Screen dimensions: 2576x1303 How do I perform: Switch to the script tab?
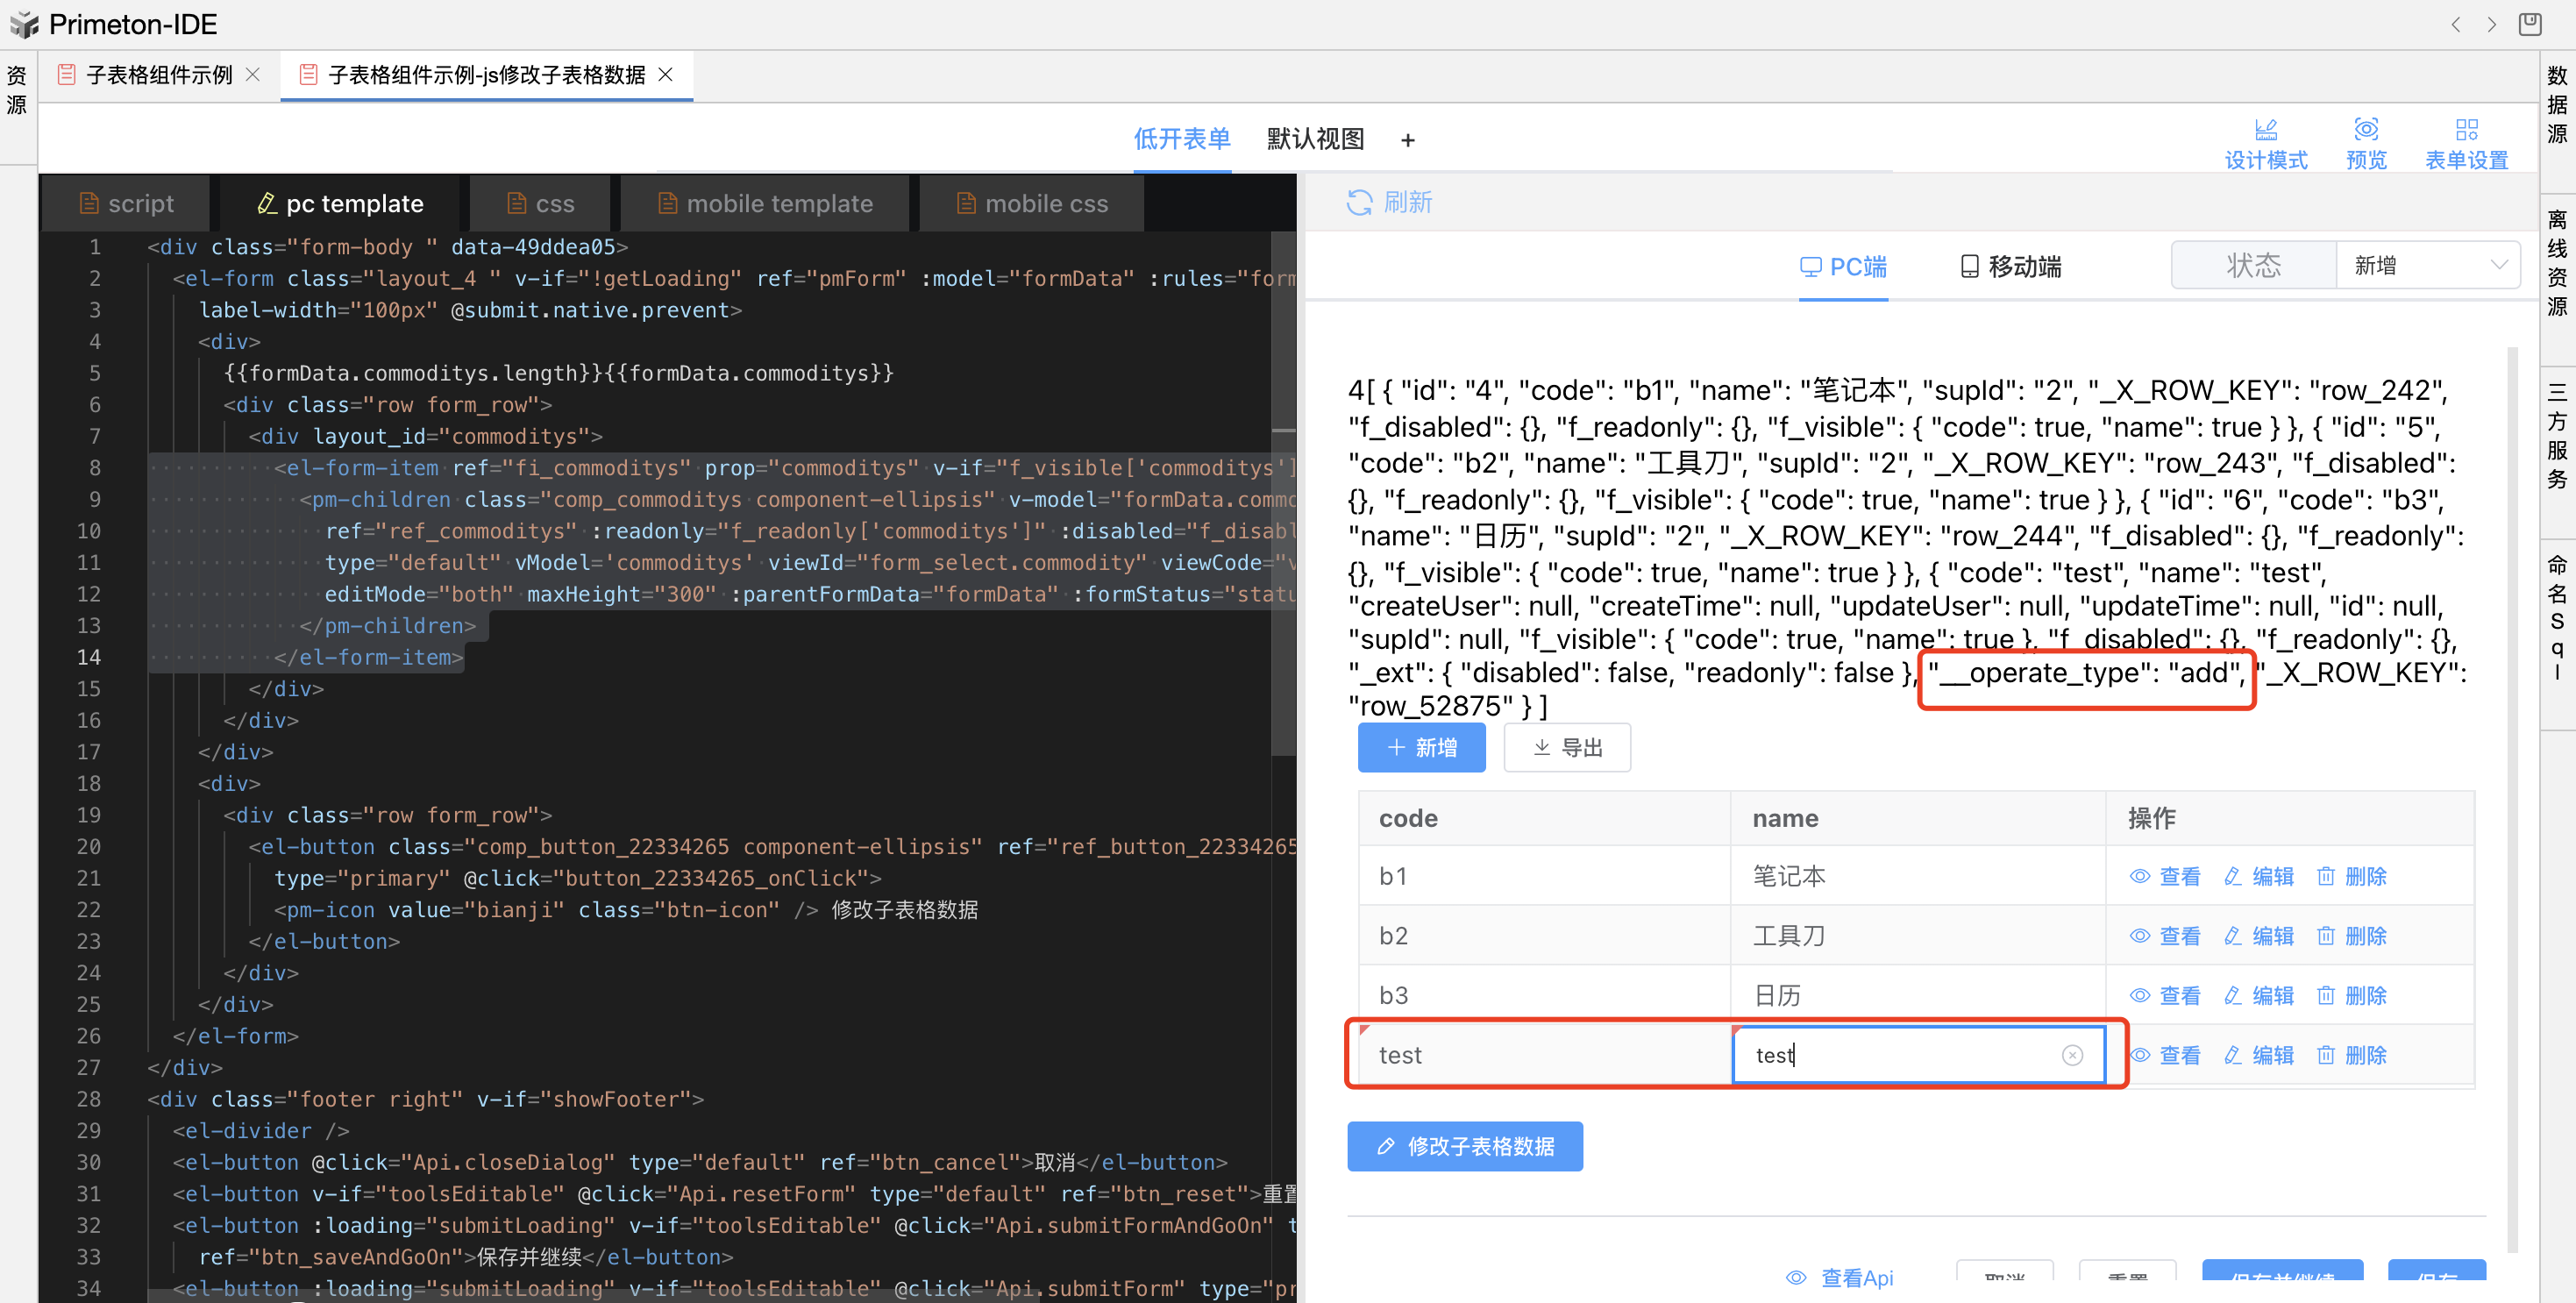(126, 204)
